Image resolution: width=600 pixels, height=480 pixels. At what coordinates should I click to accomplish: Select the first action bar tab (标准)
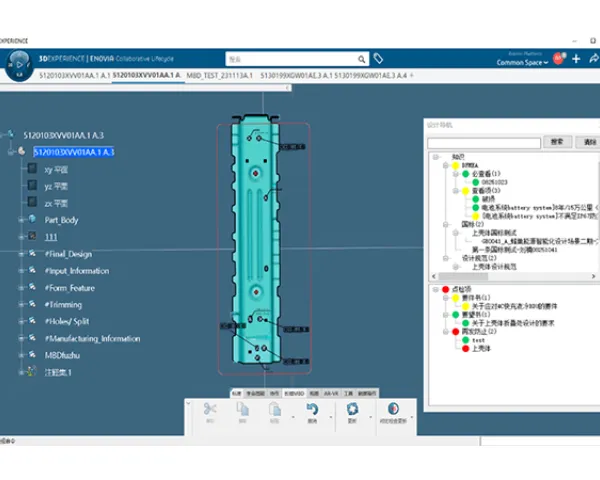point(236,393)
